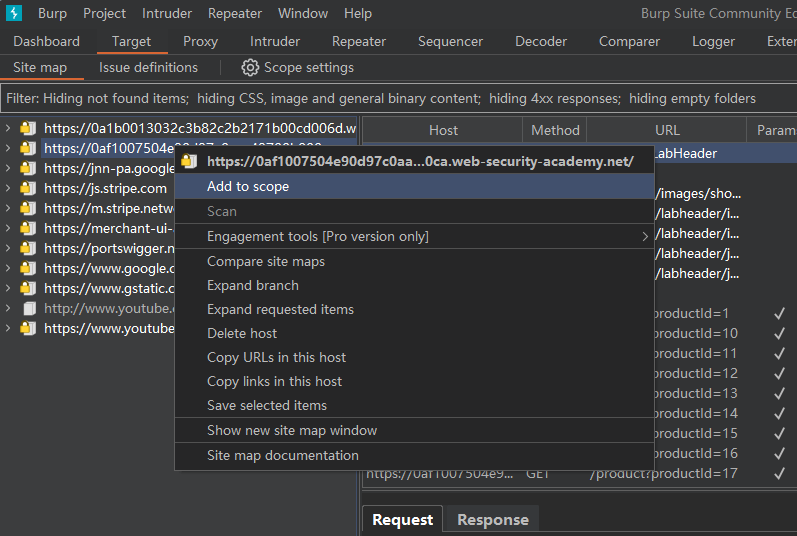
Task: Expand the 0af1007504e host node
Action: [8, 148]
